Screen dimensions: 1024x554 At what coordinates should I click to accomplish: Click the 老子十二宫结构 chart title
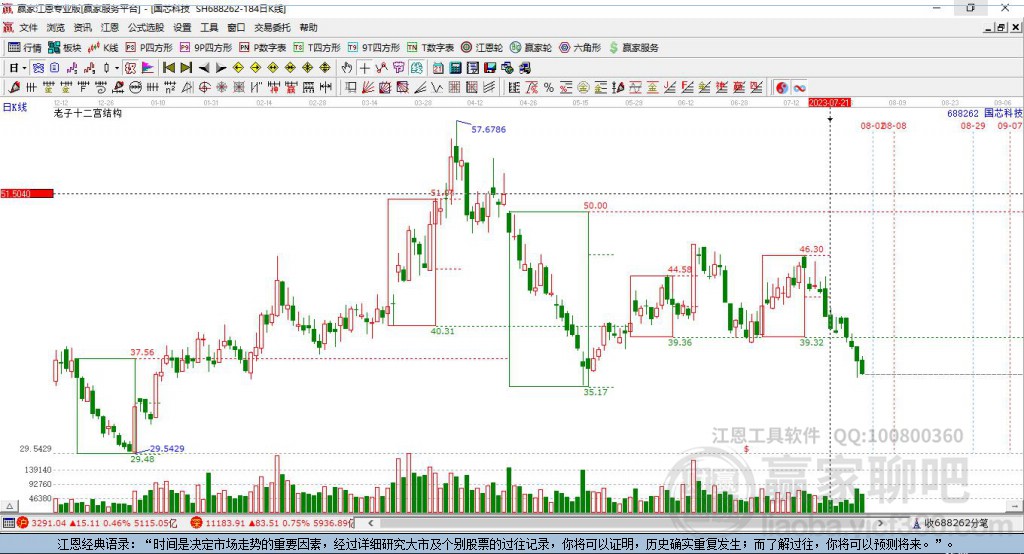point(88,113)
